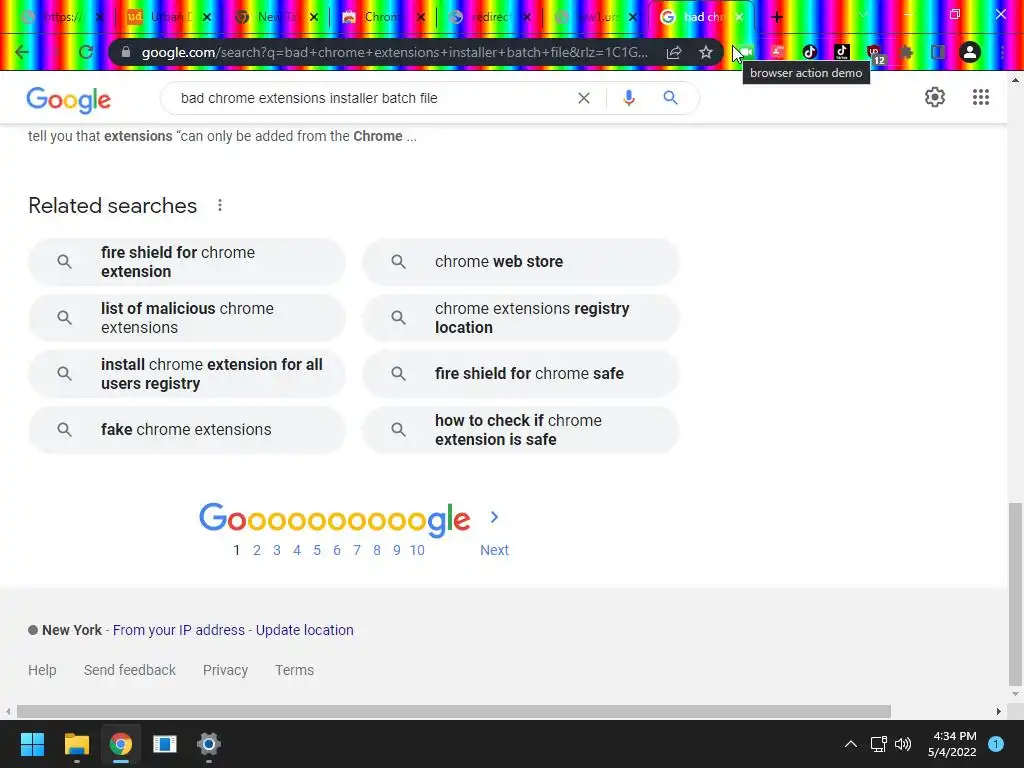1024x768 pixels.
Task: Click the horizontal scrollbar thumb
Action: (454, 711)
